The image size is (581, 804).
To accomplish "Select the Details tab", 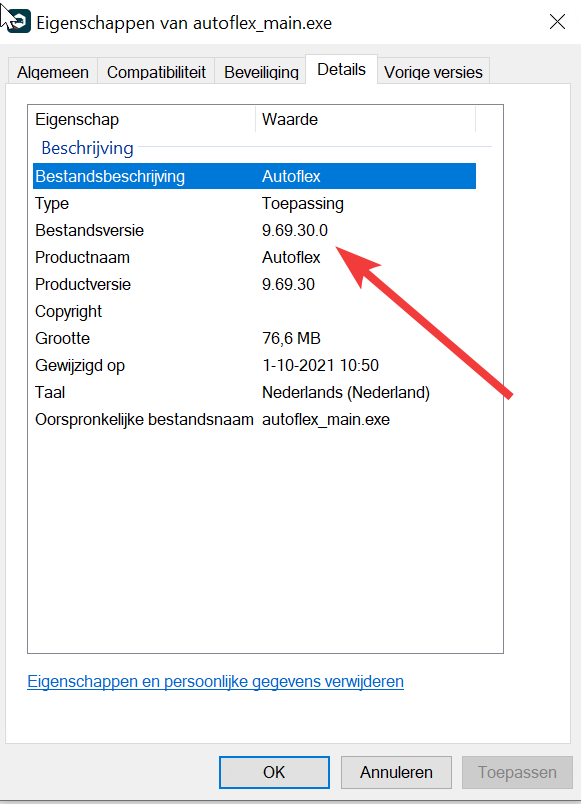I will tap(342, 69).
